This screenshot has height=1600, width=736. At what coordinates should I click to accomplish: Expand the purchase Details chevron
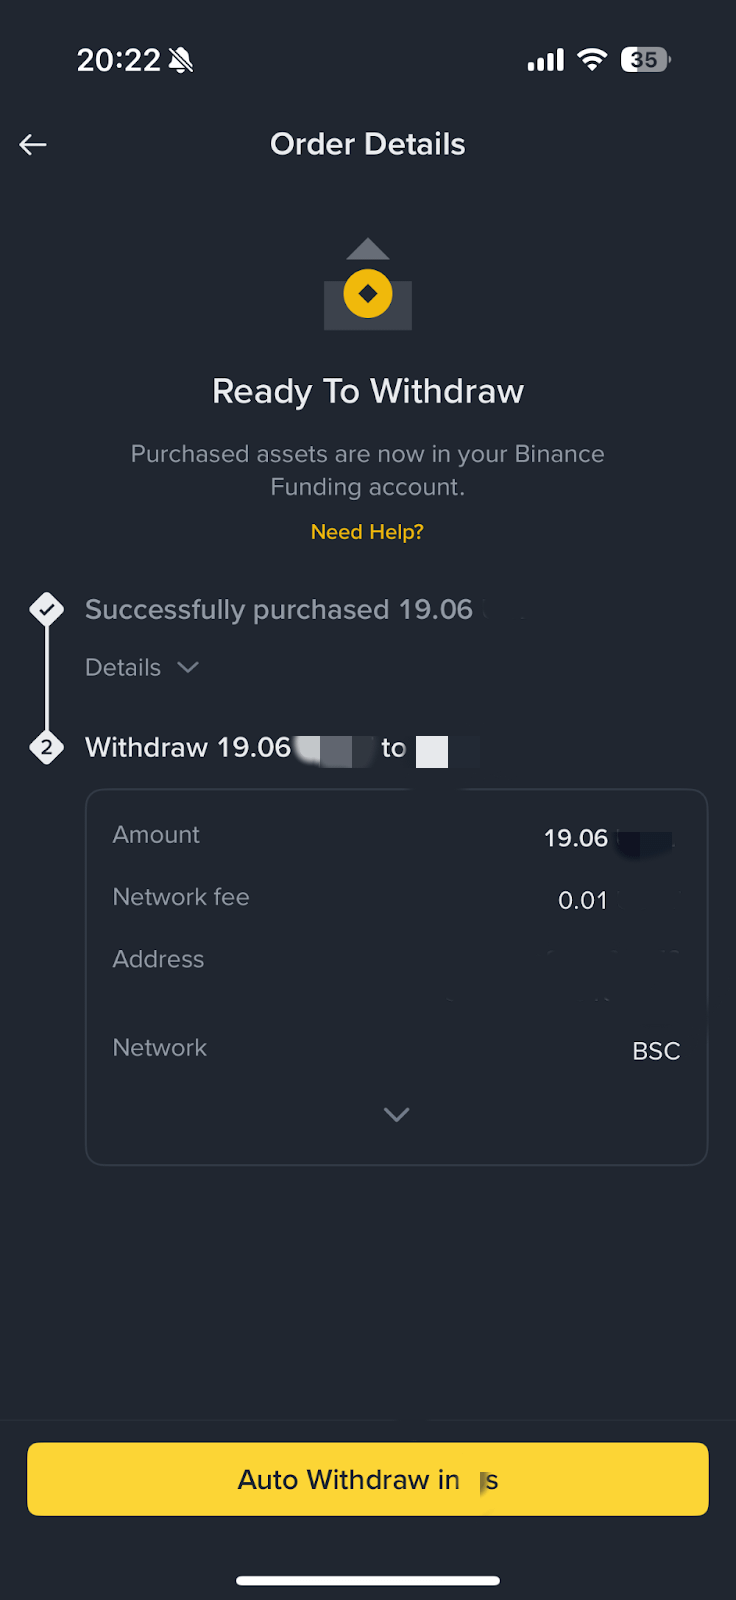tap(188, 667)
